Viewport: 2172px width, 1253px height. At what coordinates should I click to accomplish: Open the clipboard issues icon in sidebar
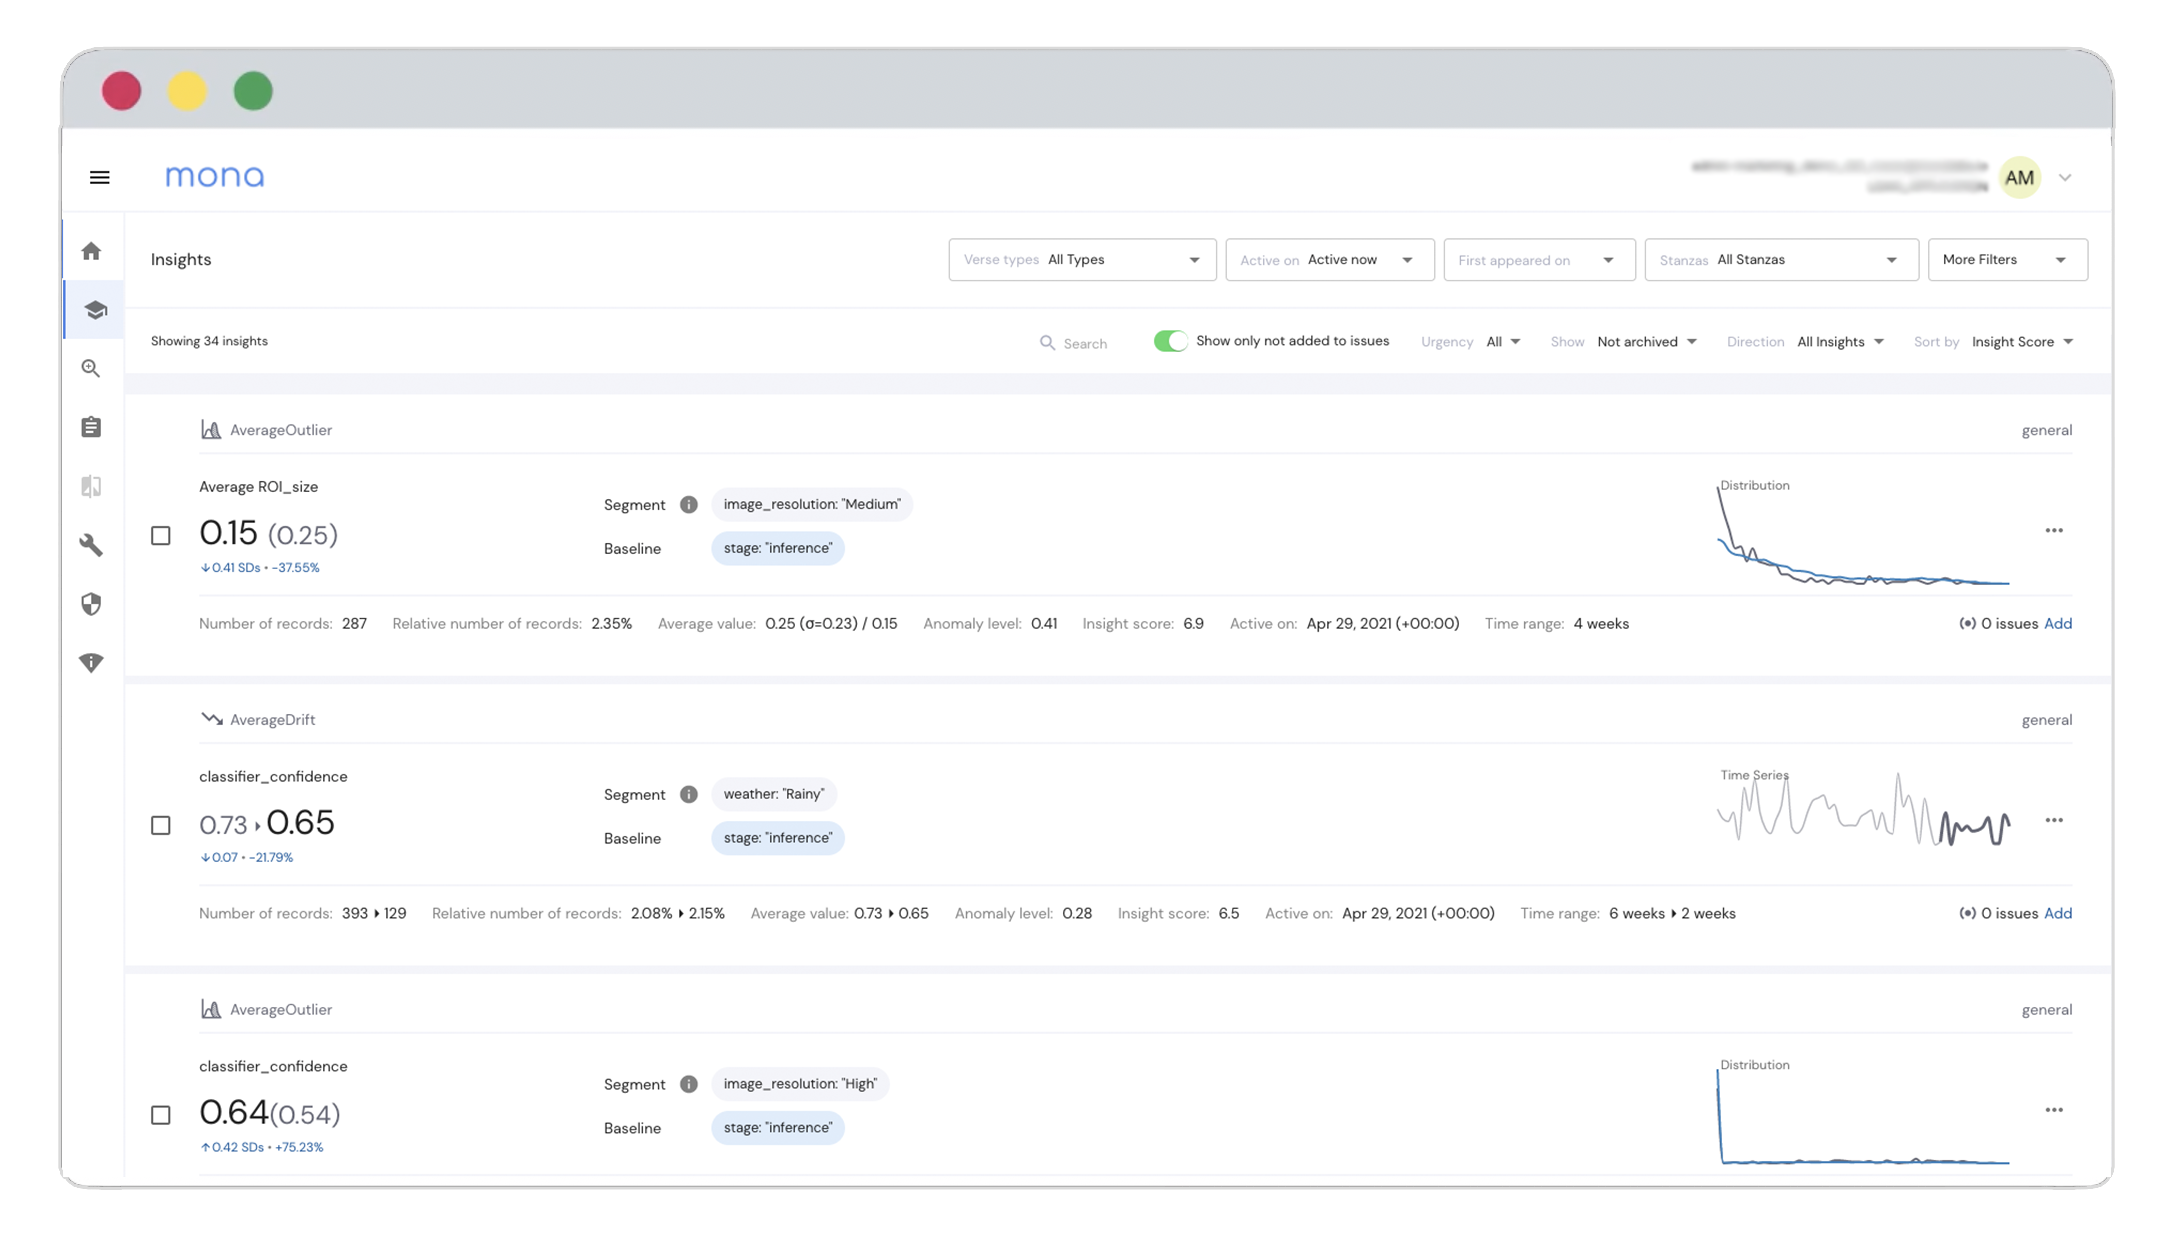[x=91, y=427]
